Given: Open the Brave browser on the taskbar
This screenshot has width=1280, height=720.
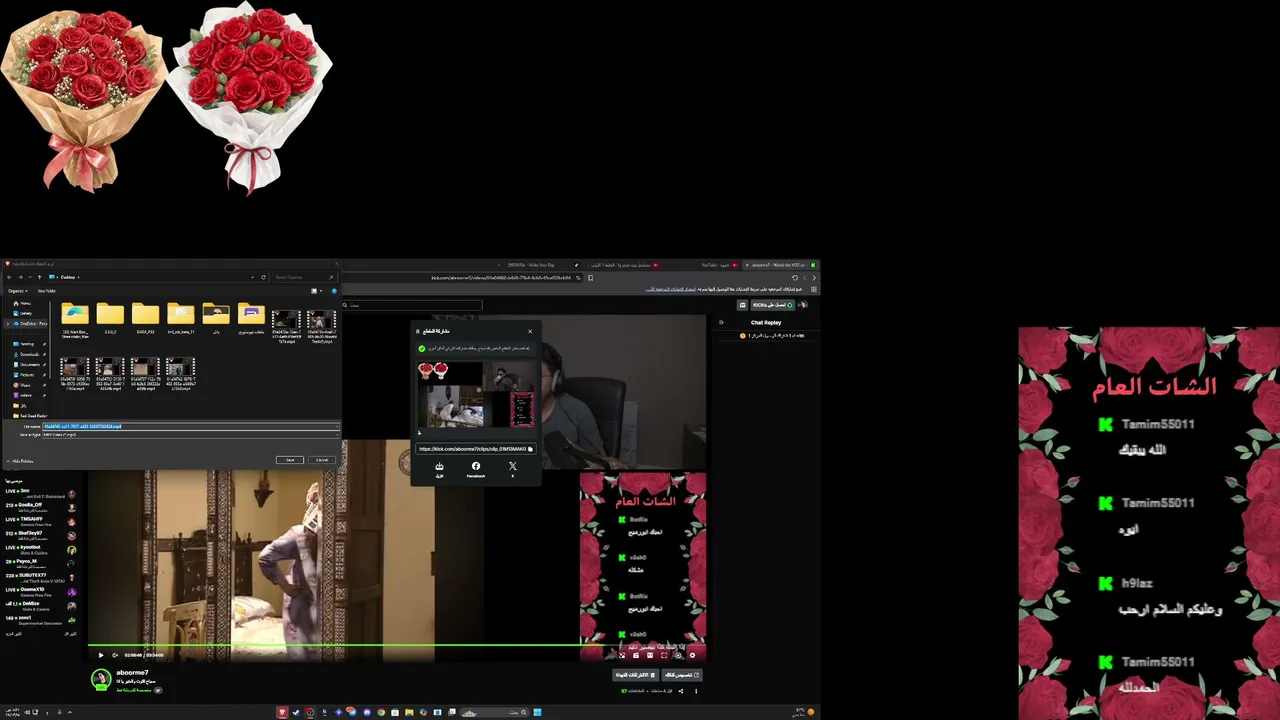Looking at the screenshot, I should 282,712.
